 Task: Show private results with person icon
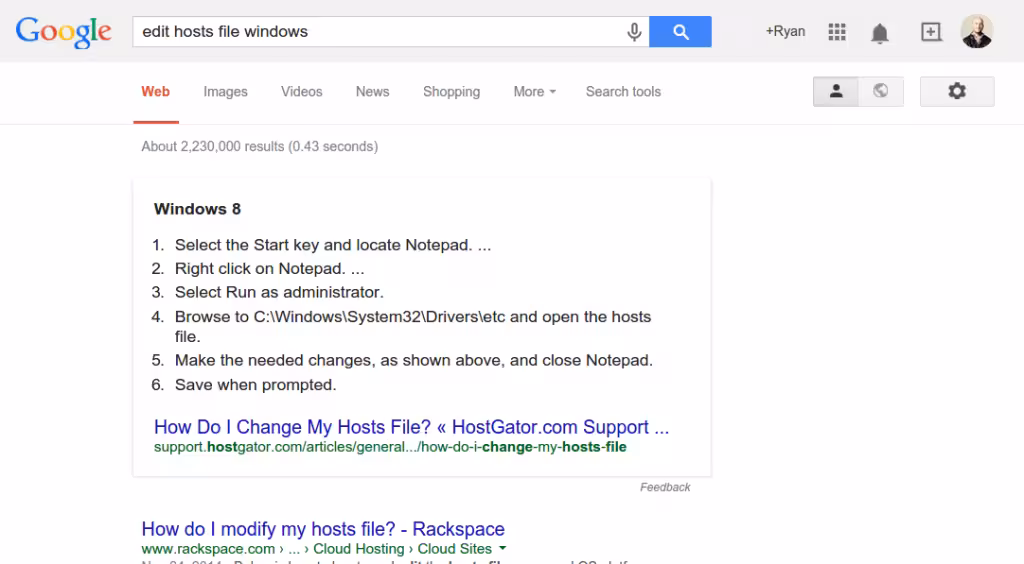(836, 91)
